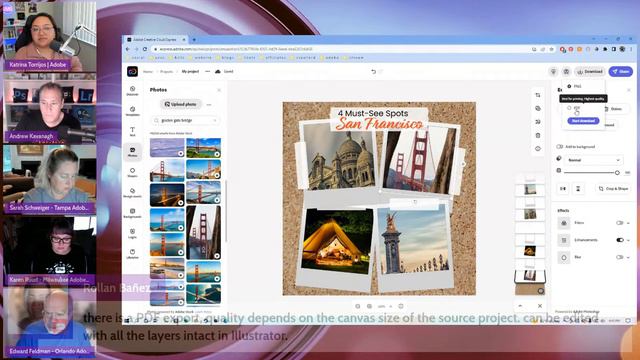Click the flip vertical icon
This screenshot has height=360, width=640.
tap(578, 189)
